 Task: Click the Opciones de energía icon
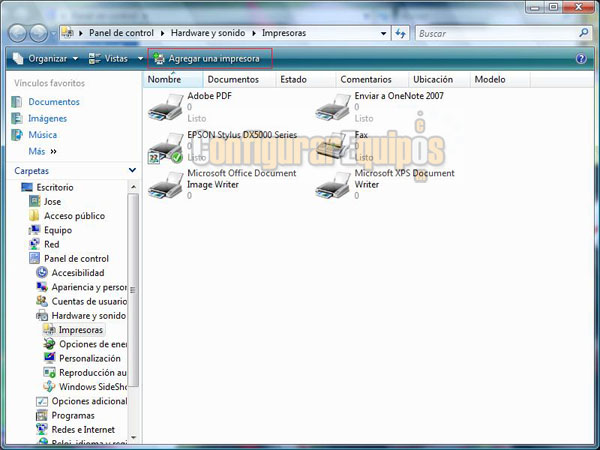coord(49,344)
